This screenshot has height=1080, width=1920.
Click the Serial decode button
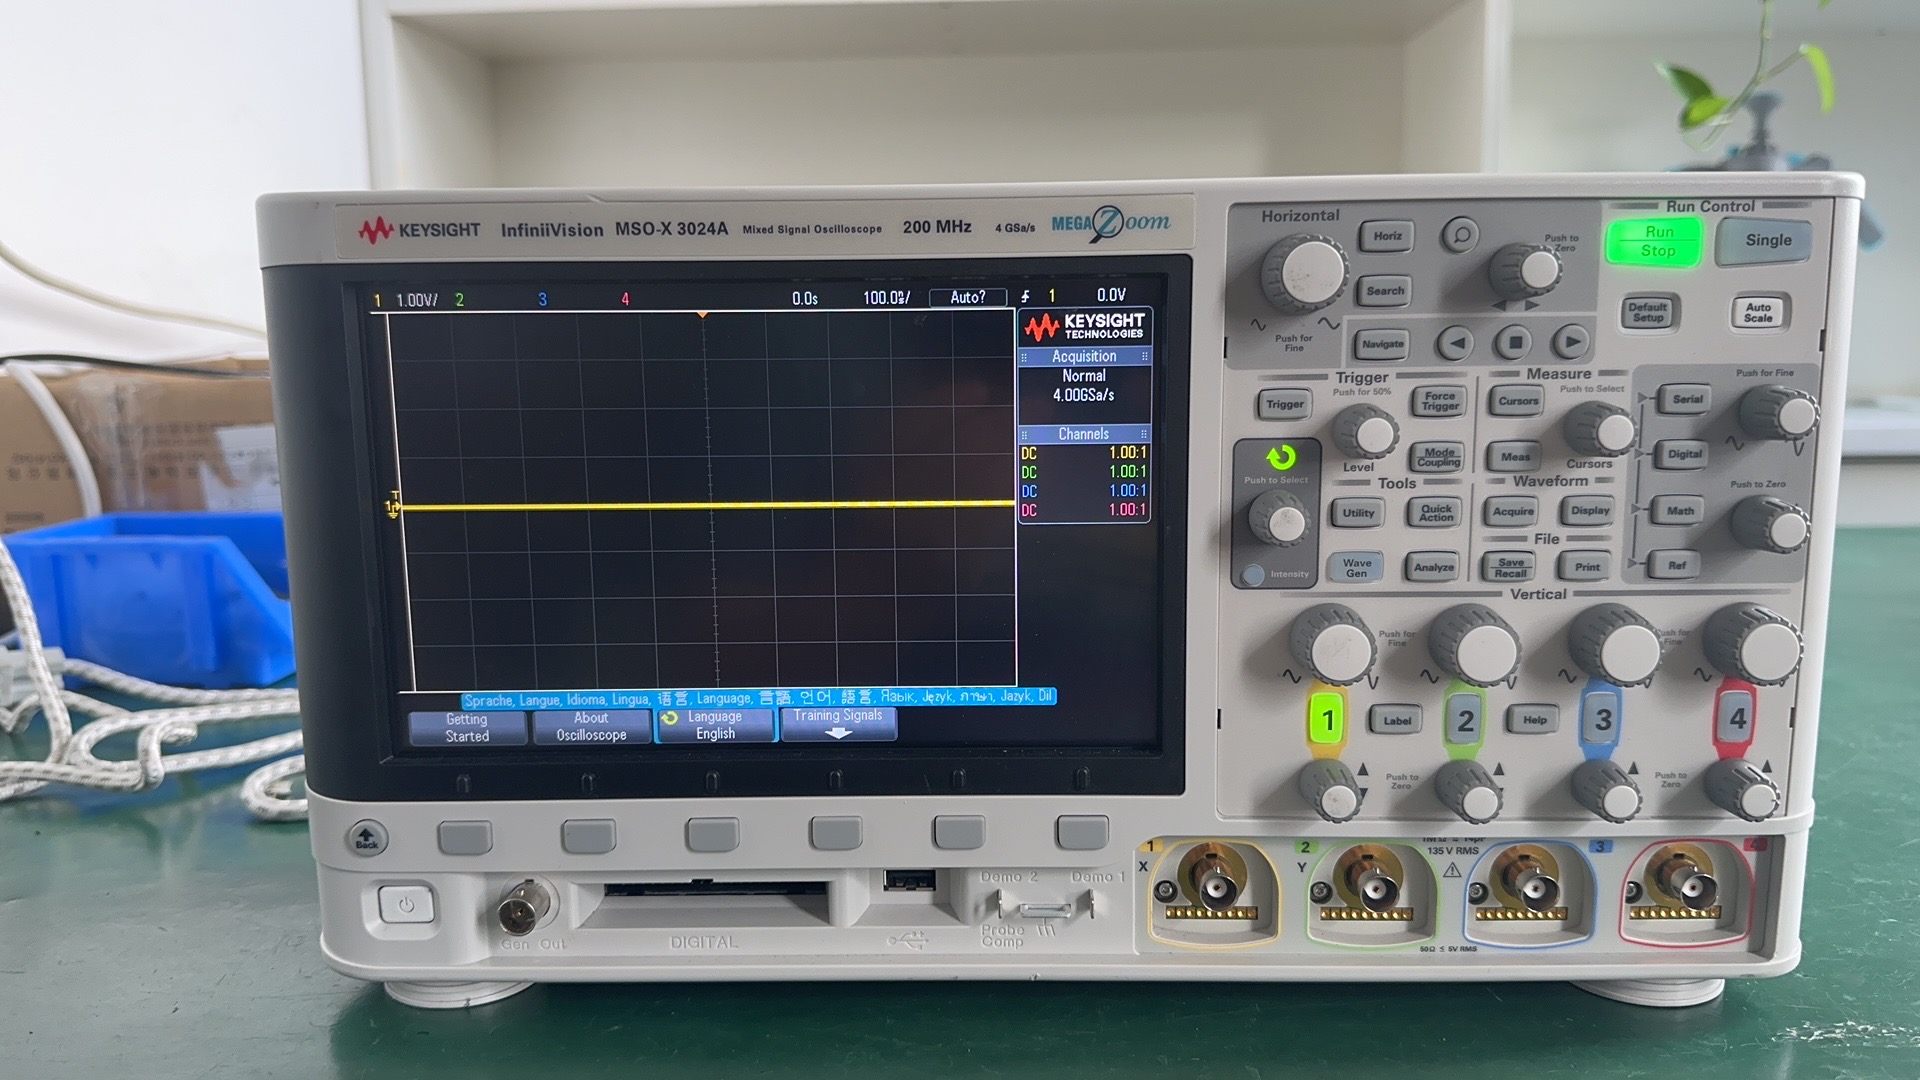pos(1687,399)
